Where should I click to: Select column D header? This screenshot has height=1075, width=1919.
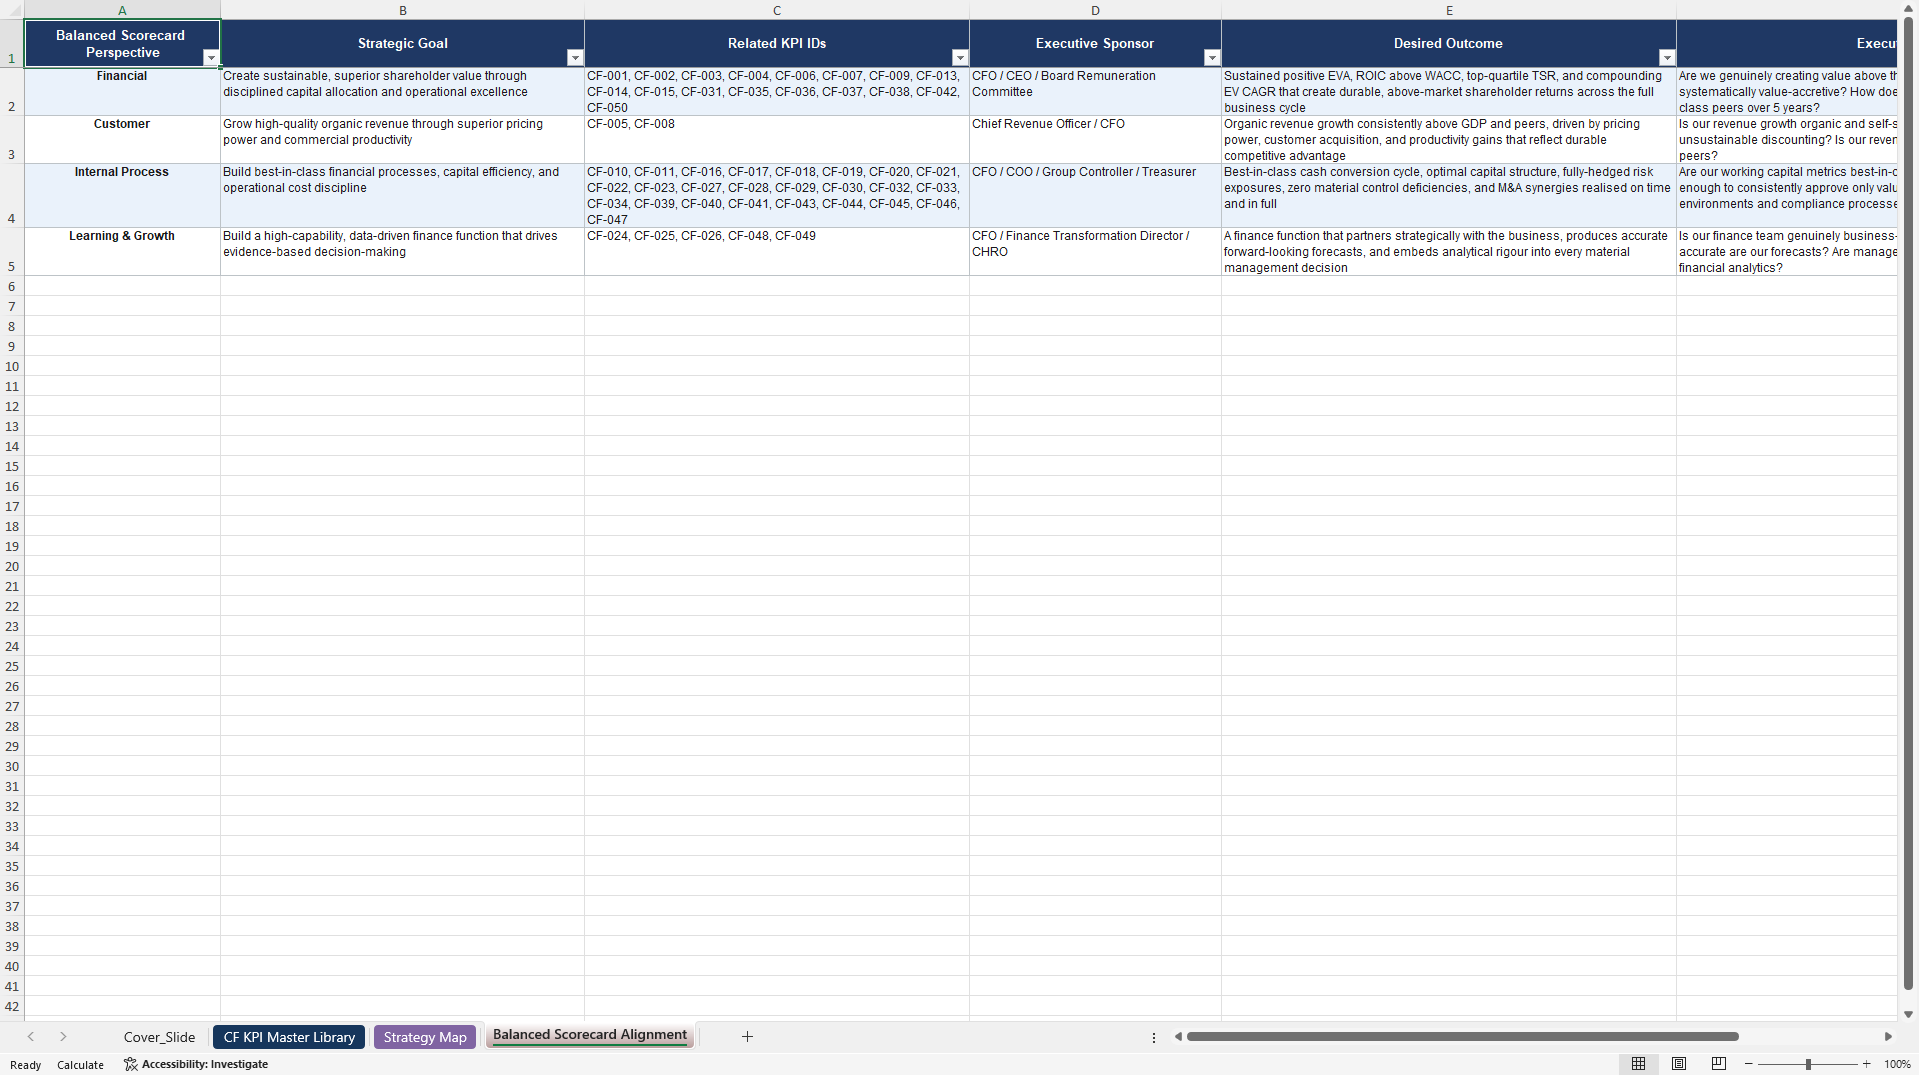[1095, 10]
